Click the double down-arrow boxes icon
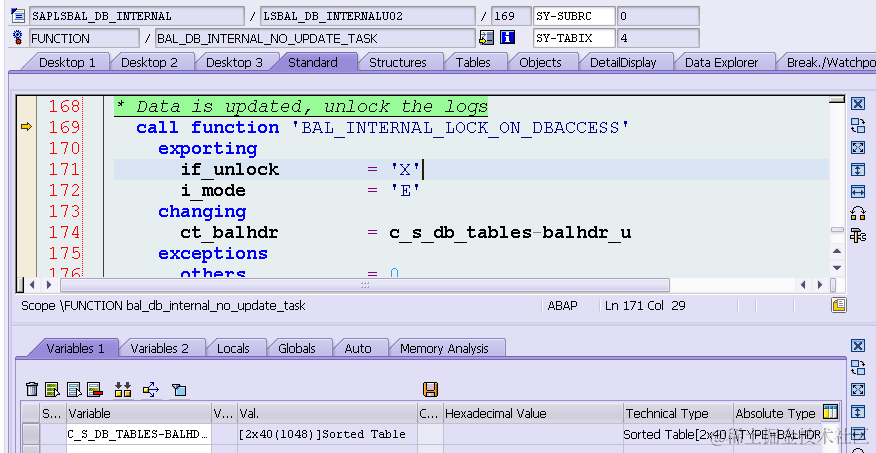 click(x=123, y=389)
